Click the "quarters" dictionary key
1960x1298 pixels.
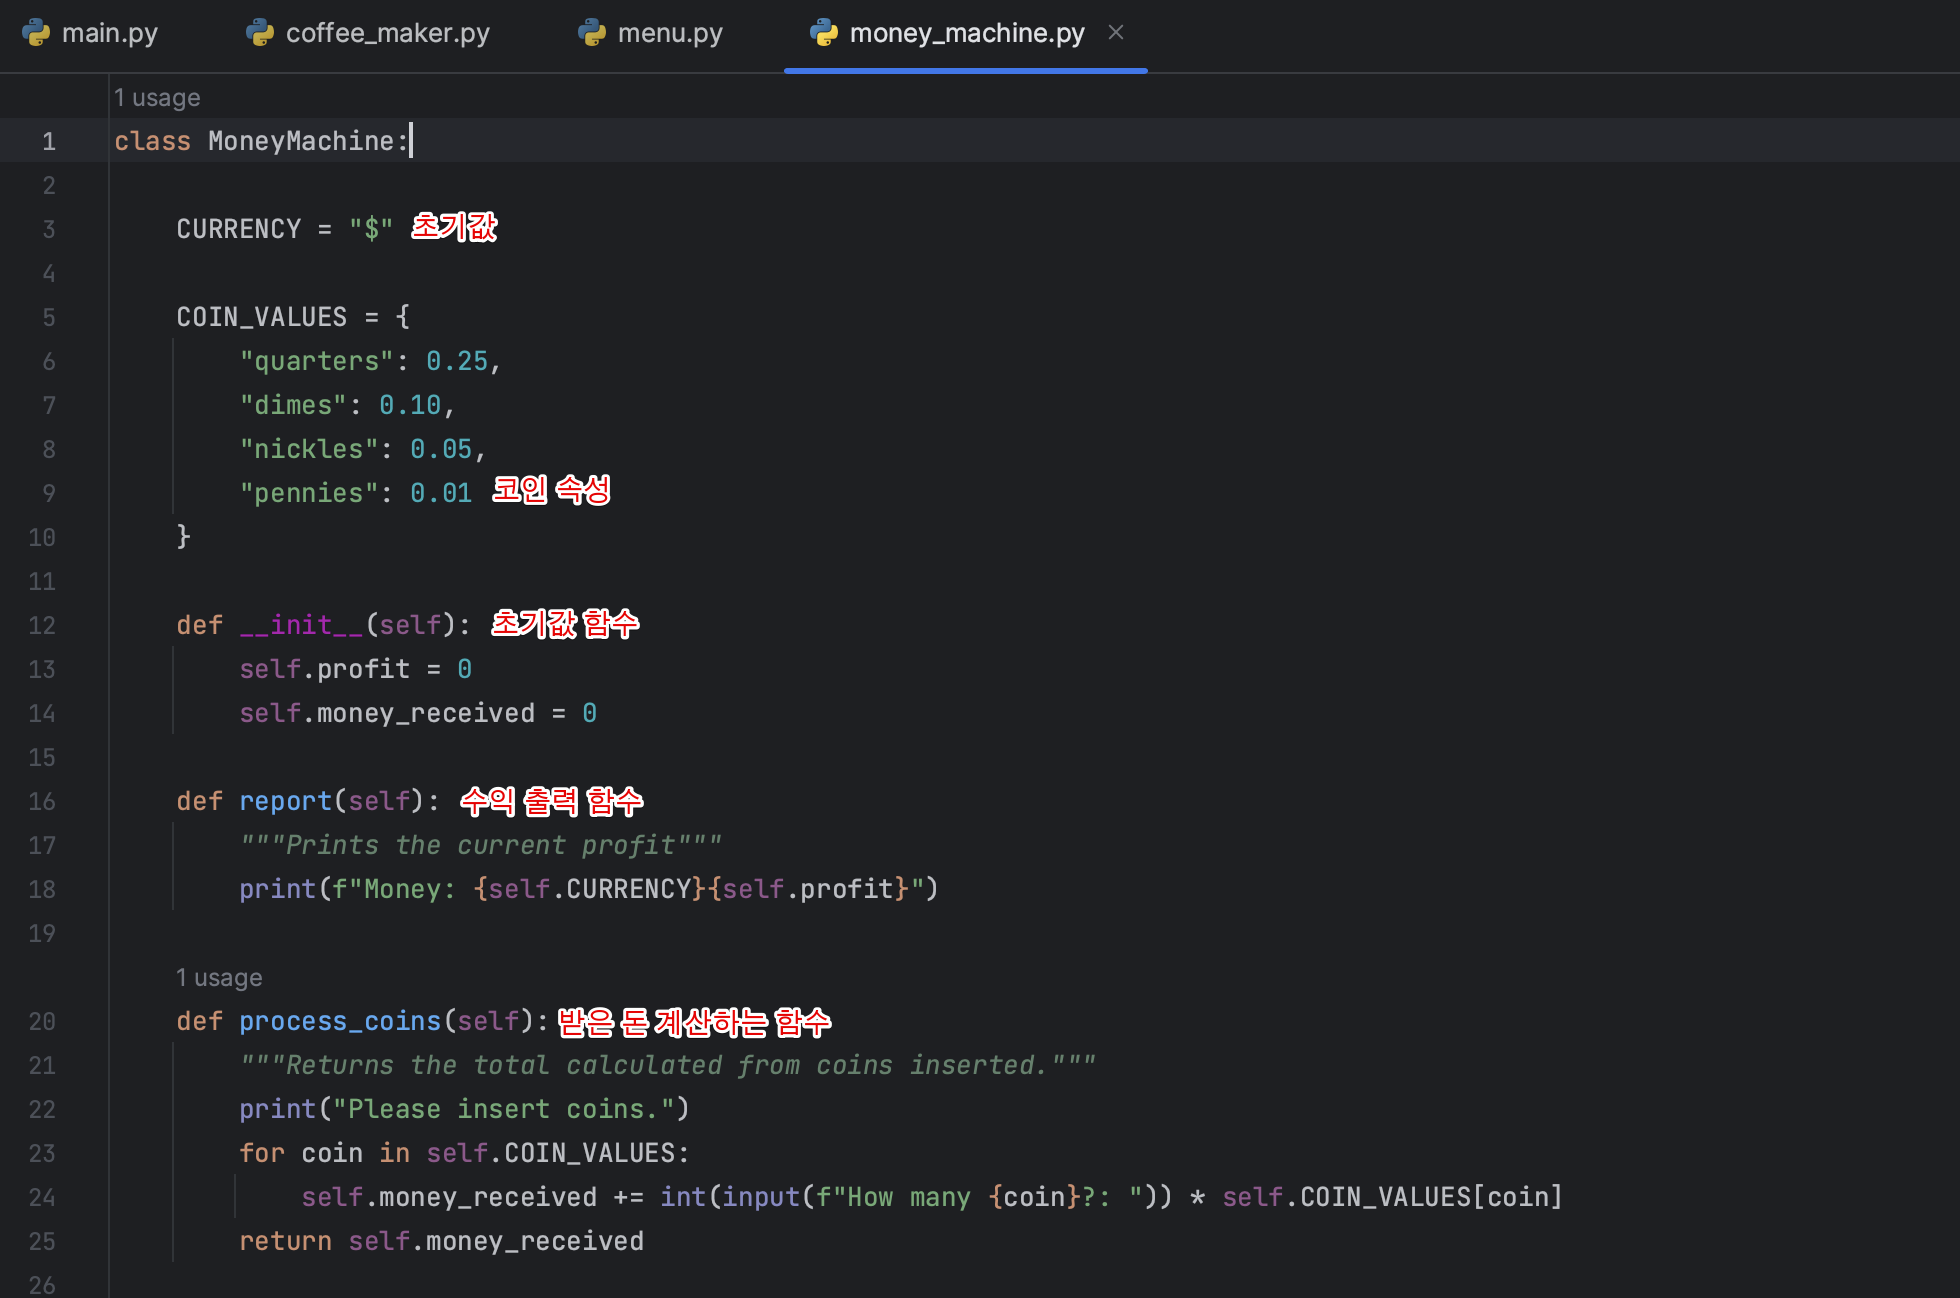pyautogui.click(x=317, y=362)
